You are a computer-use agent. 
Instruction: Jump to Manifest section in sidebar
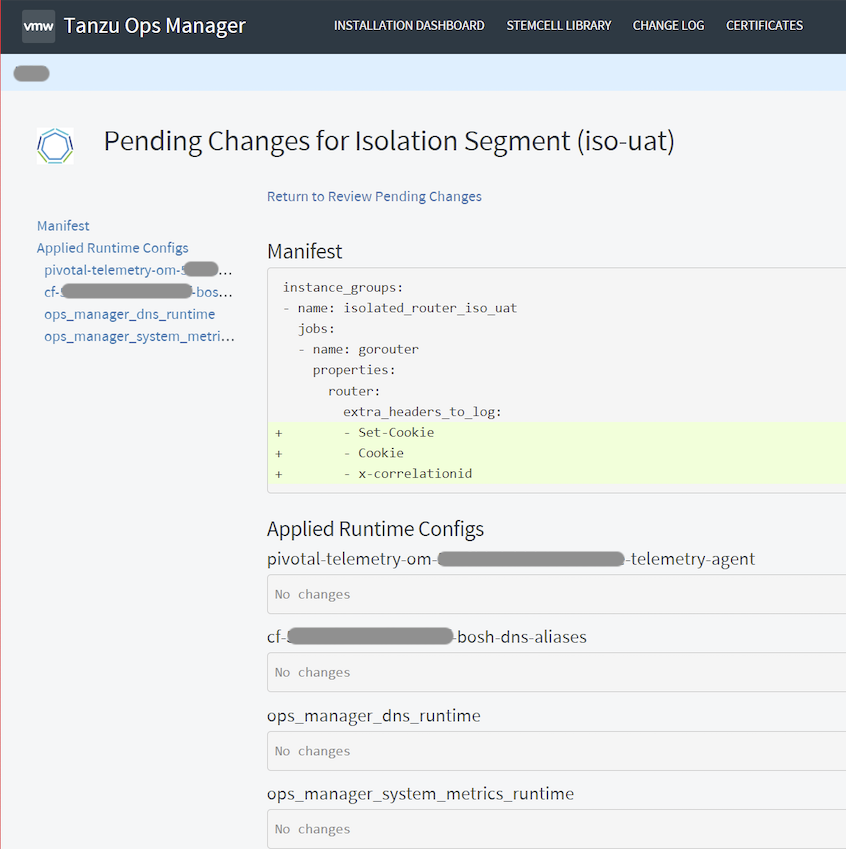[x=63, y=226]
